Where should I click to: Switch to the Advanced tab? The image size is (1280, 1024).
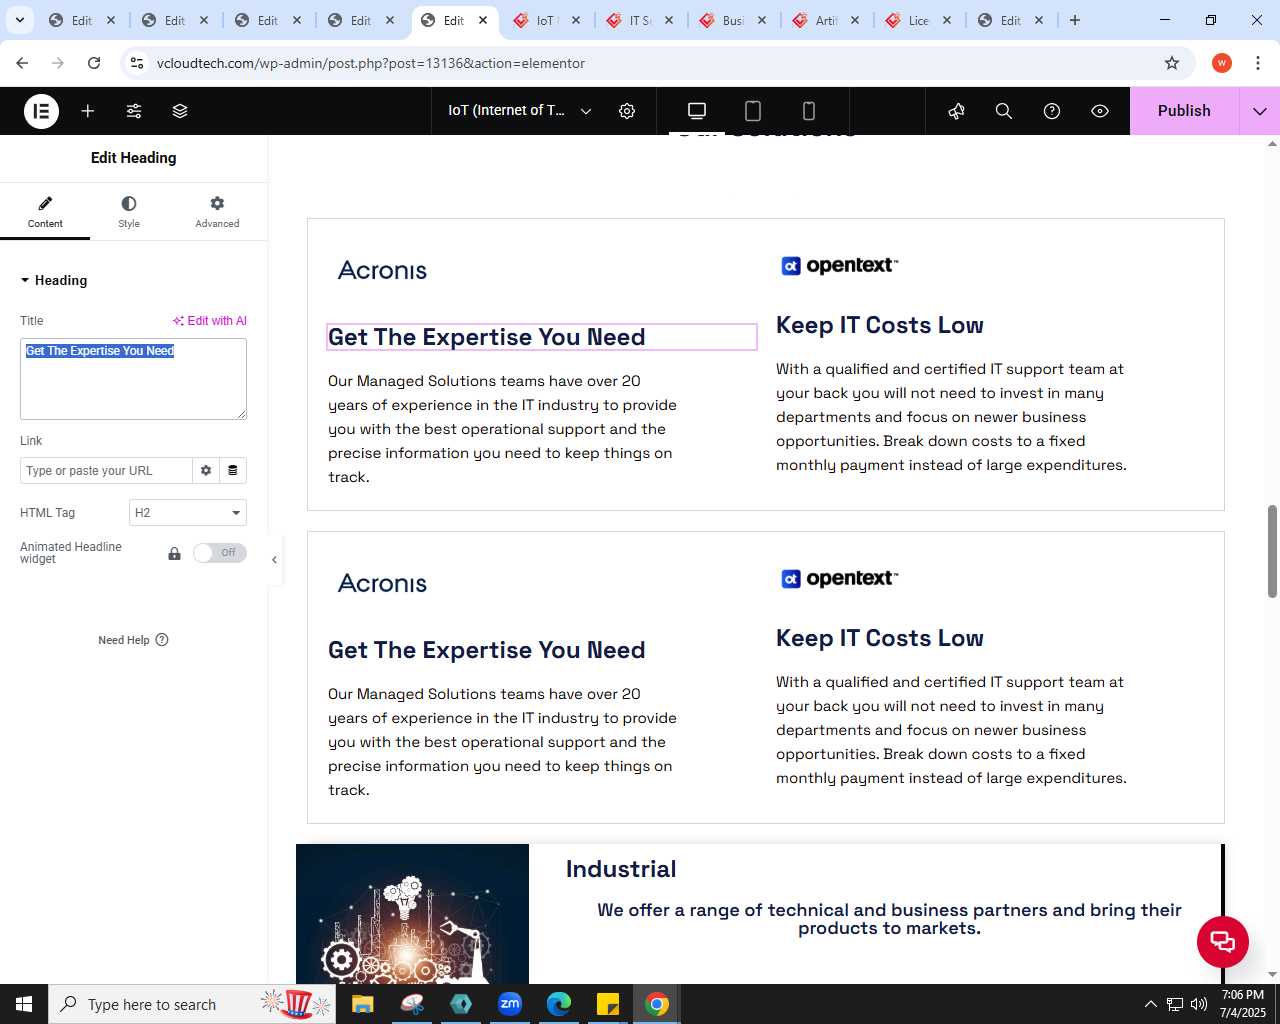tap(217, 212)
